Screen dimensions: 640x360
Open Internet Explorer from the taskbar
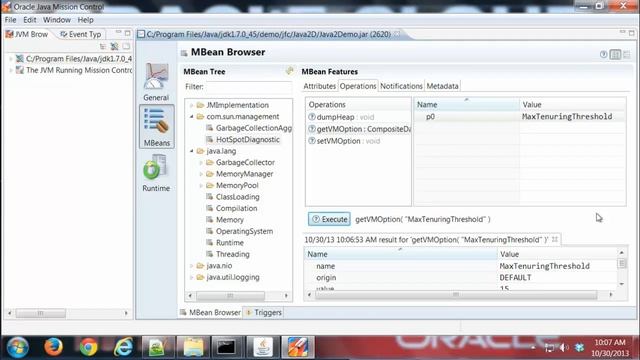pyautogui.click(x=123, y=347)
